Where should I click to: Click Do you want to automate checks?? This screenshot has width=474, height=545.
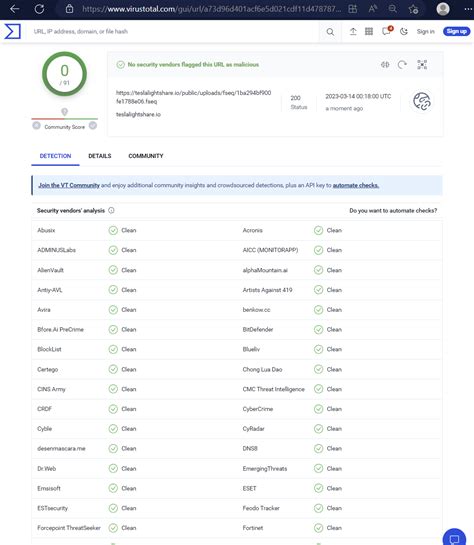click(x=393, y=211)
